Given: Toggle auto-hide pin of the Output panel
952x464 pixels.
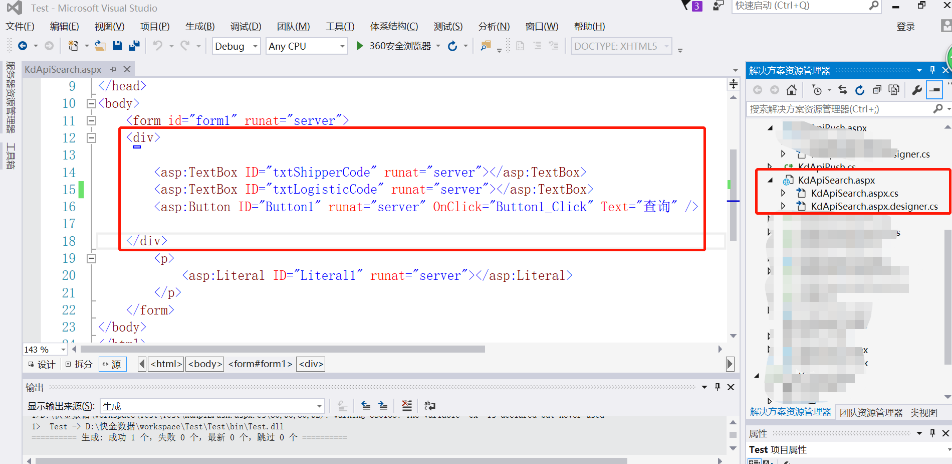Looking at the screenshot, I should point(717,387).
